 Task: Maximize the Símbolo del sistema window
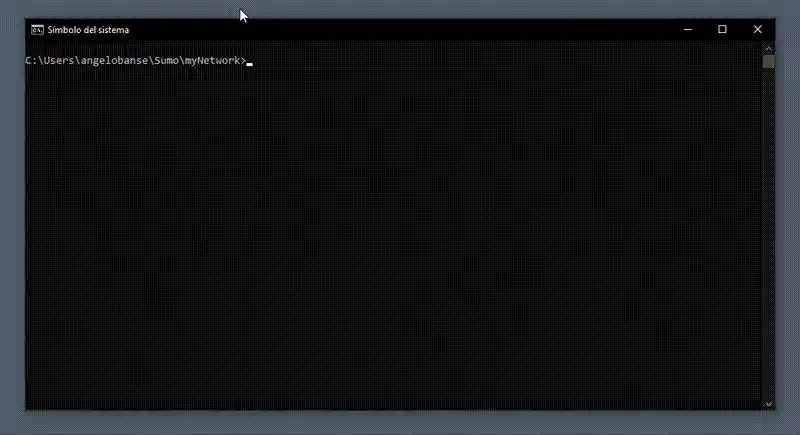click(x=722, y=30)
